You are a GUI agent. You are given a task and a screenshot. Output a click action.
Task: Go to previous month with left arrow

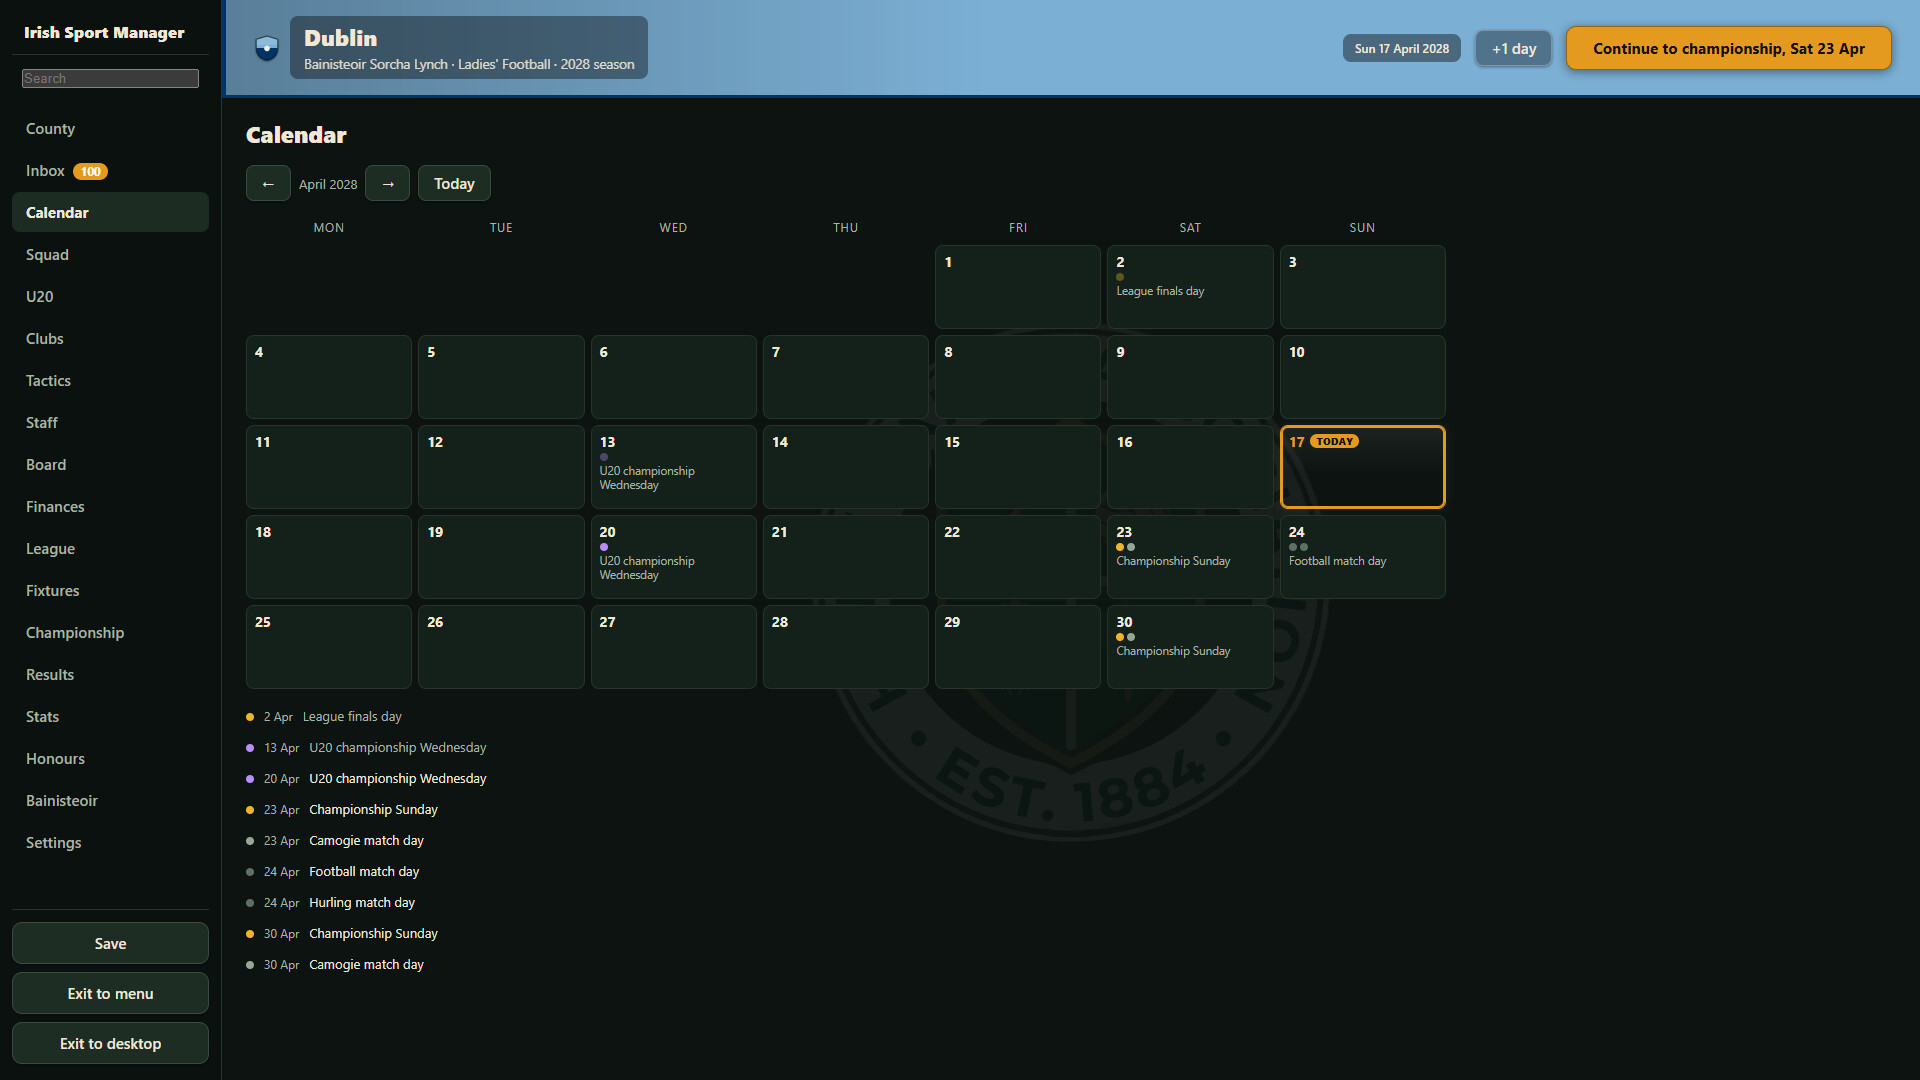[x=268, y=183]
